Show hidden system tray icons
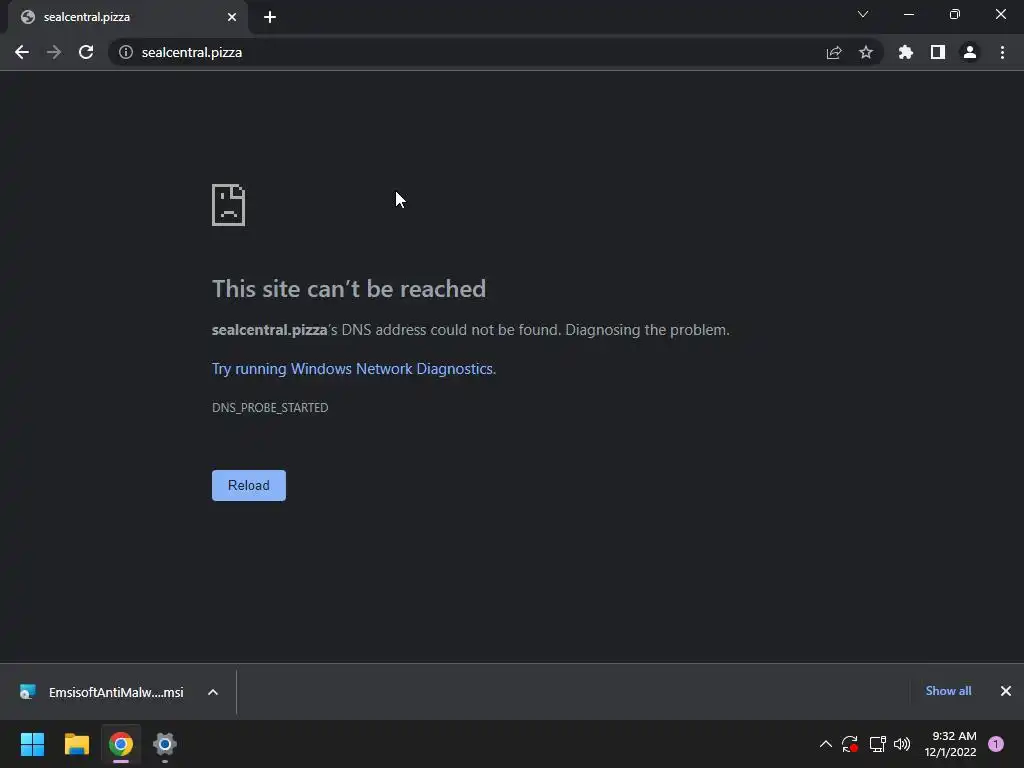Screen dimensions: 1024x768 pos(825,744)
